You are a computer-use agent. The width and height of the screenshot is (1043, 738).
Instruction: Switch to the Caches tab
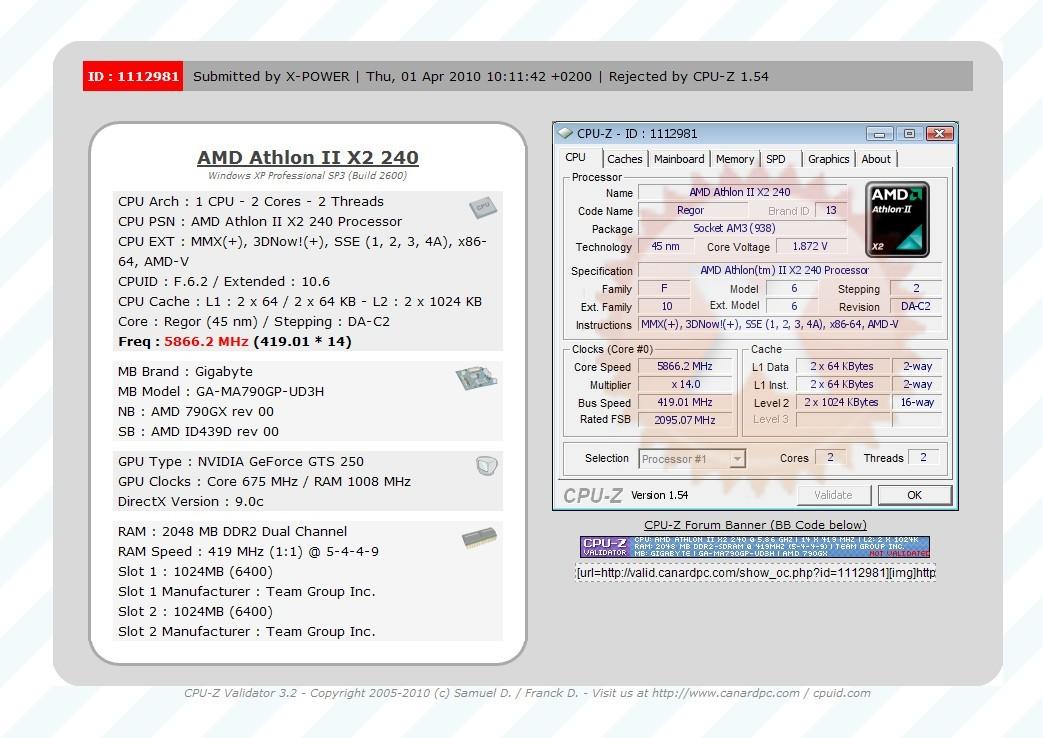[x=625, y=159]
